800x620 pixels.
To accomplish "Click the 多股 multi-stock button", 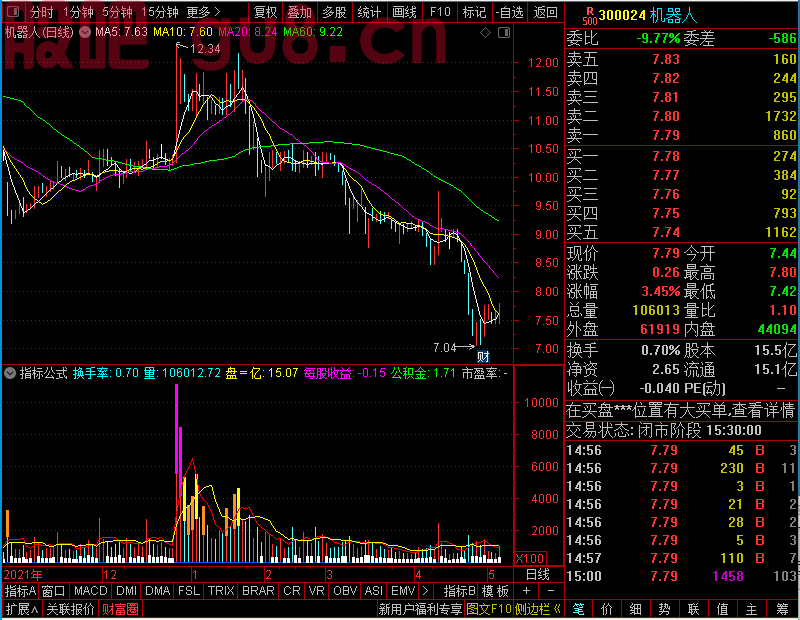I will click(334, 12).
